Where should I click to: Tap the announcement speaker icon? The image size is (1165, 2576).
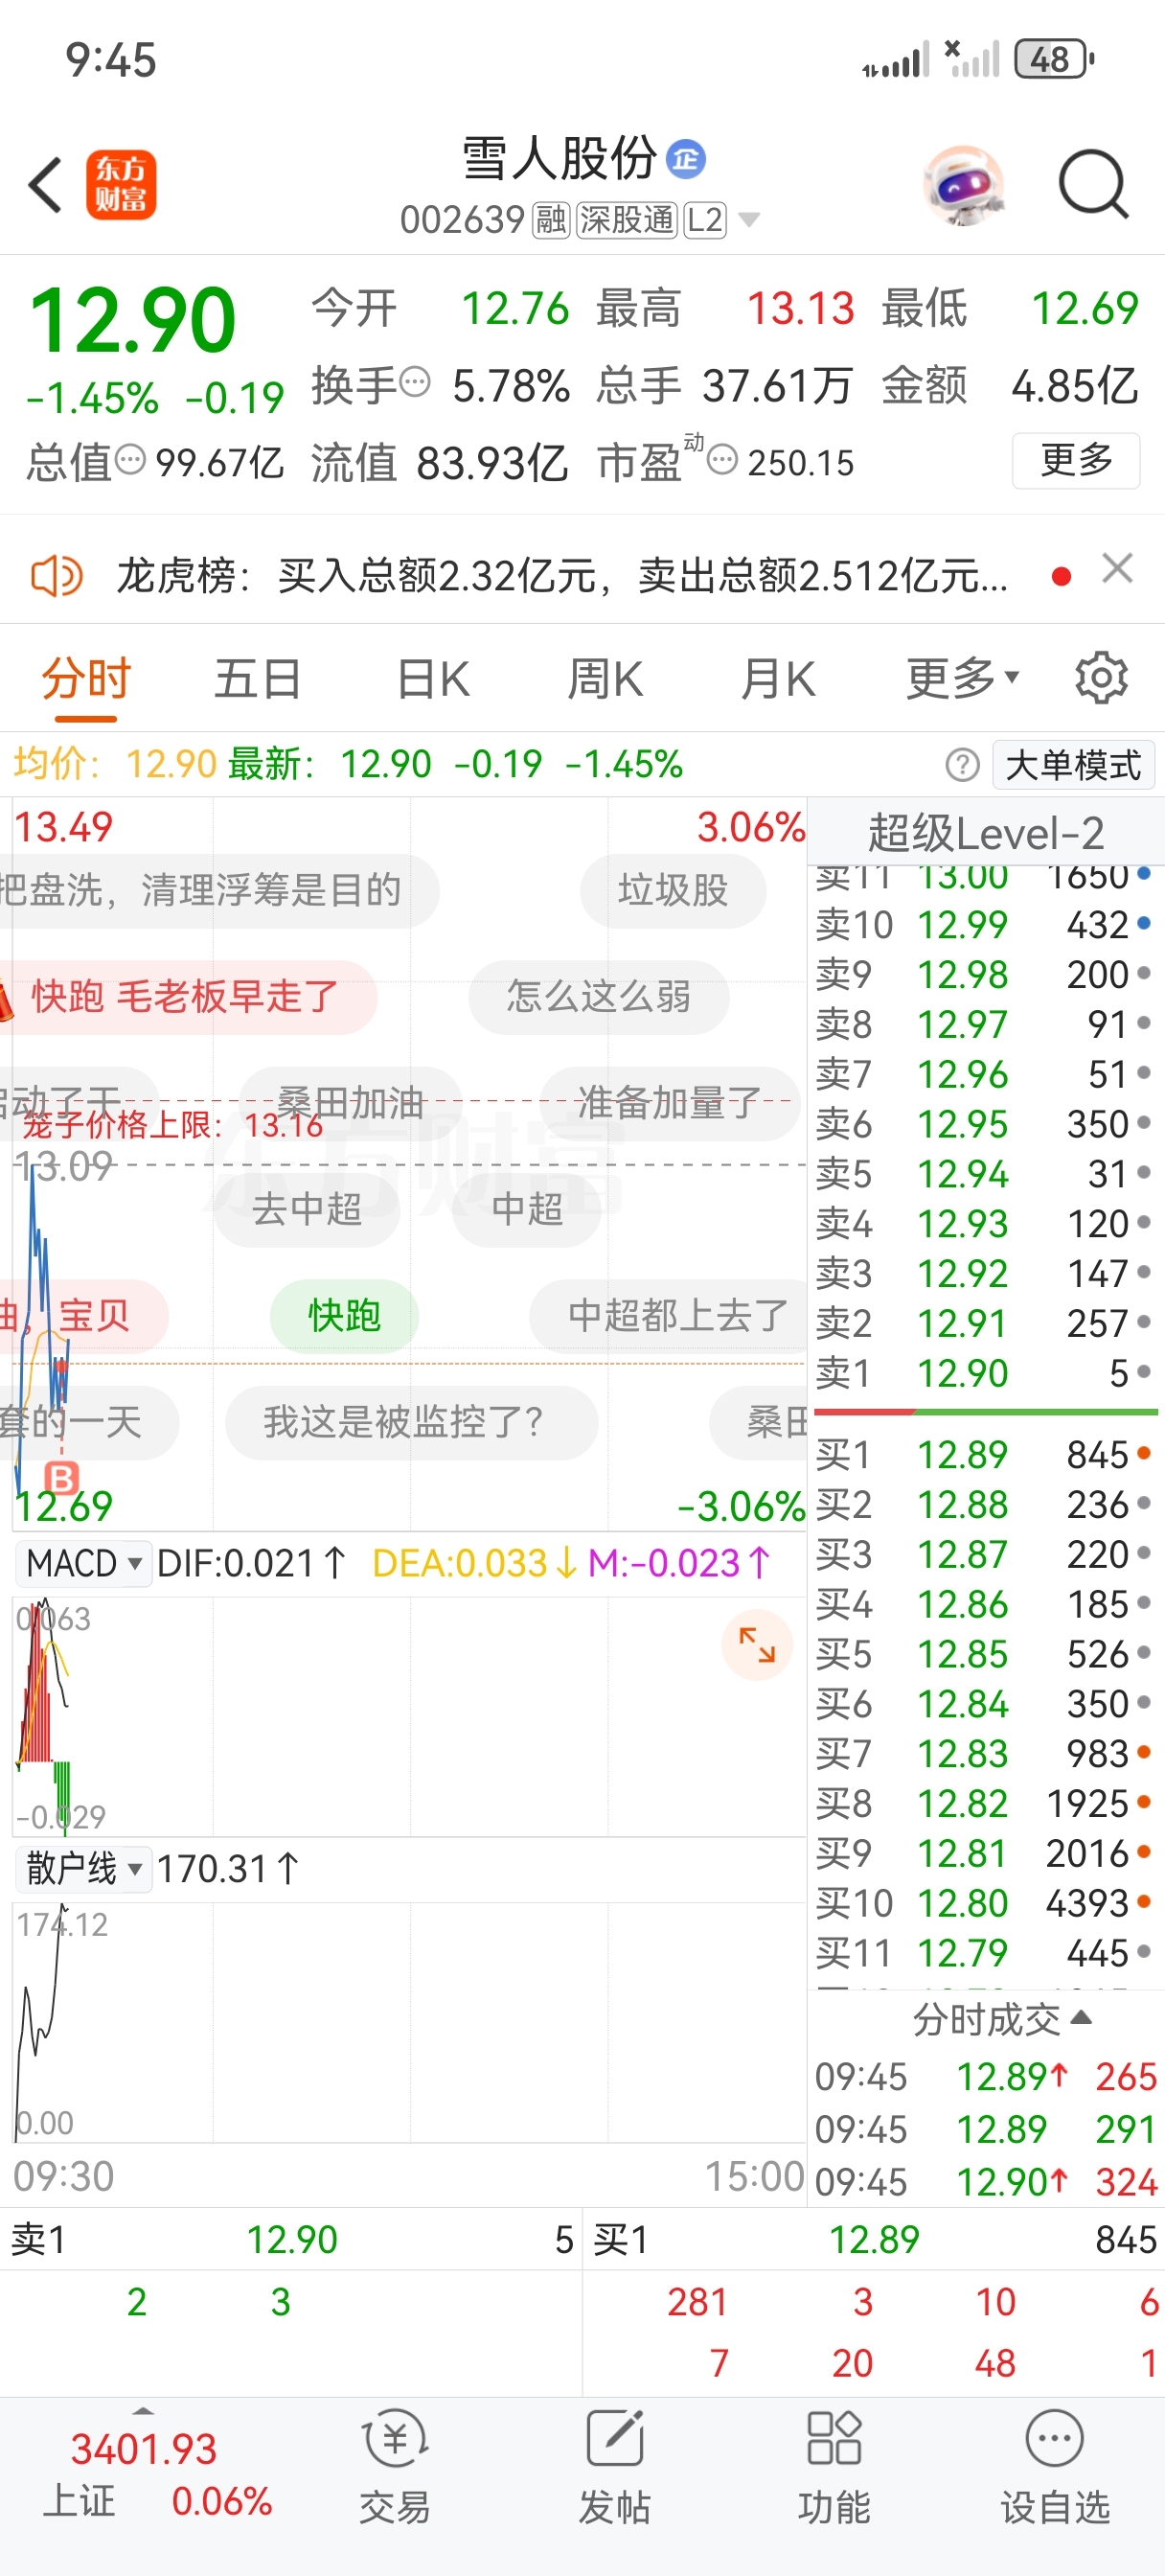[x=57, y=576]
